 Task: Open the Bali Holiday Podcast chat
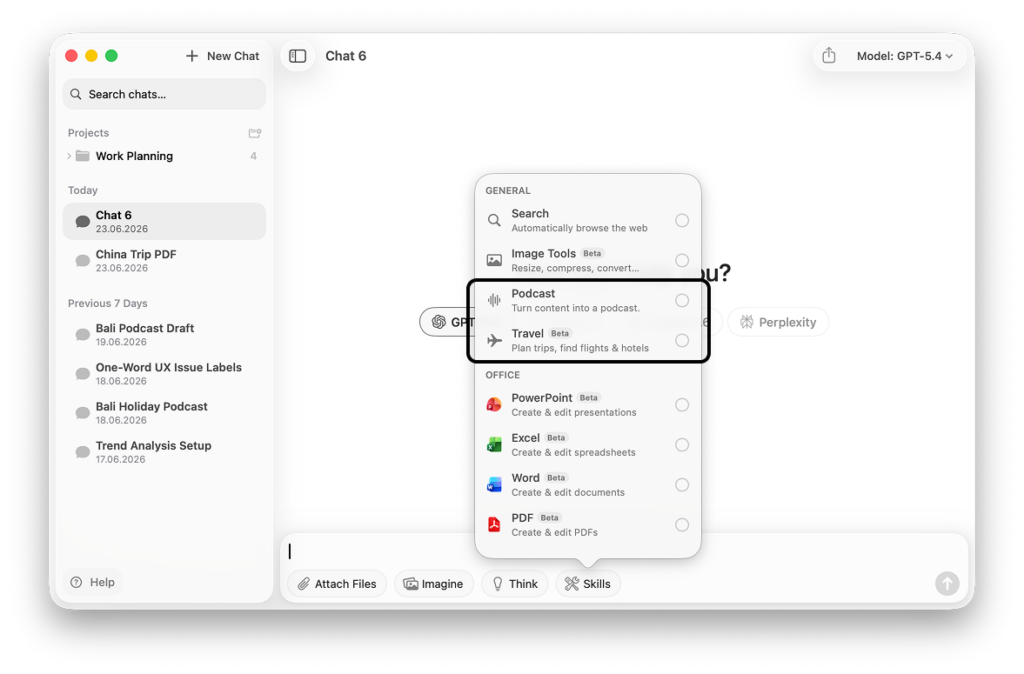coord(165,413)
